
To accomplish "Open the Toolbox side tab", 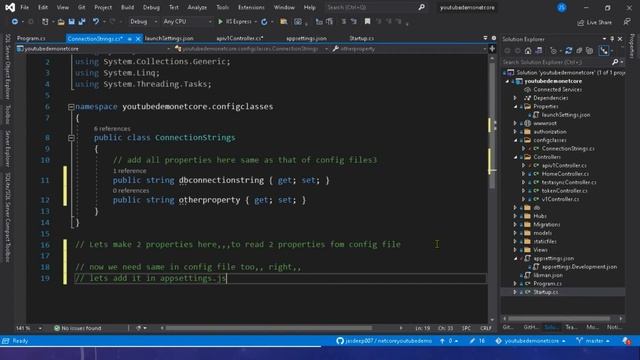I will [x=7, y=115].
